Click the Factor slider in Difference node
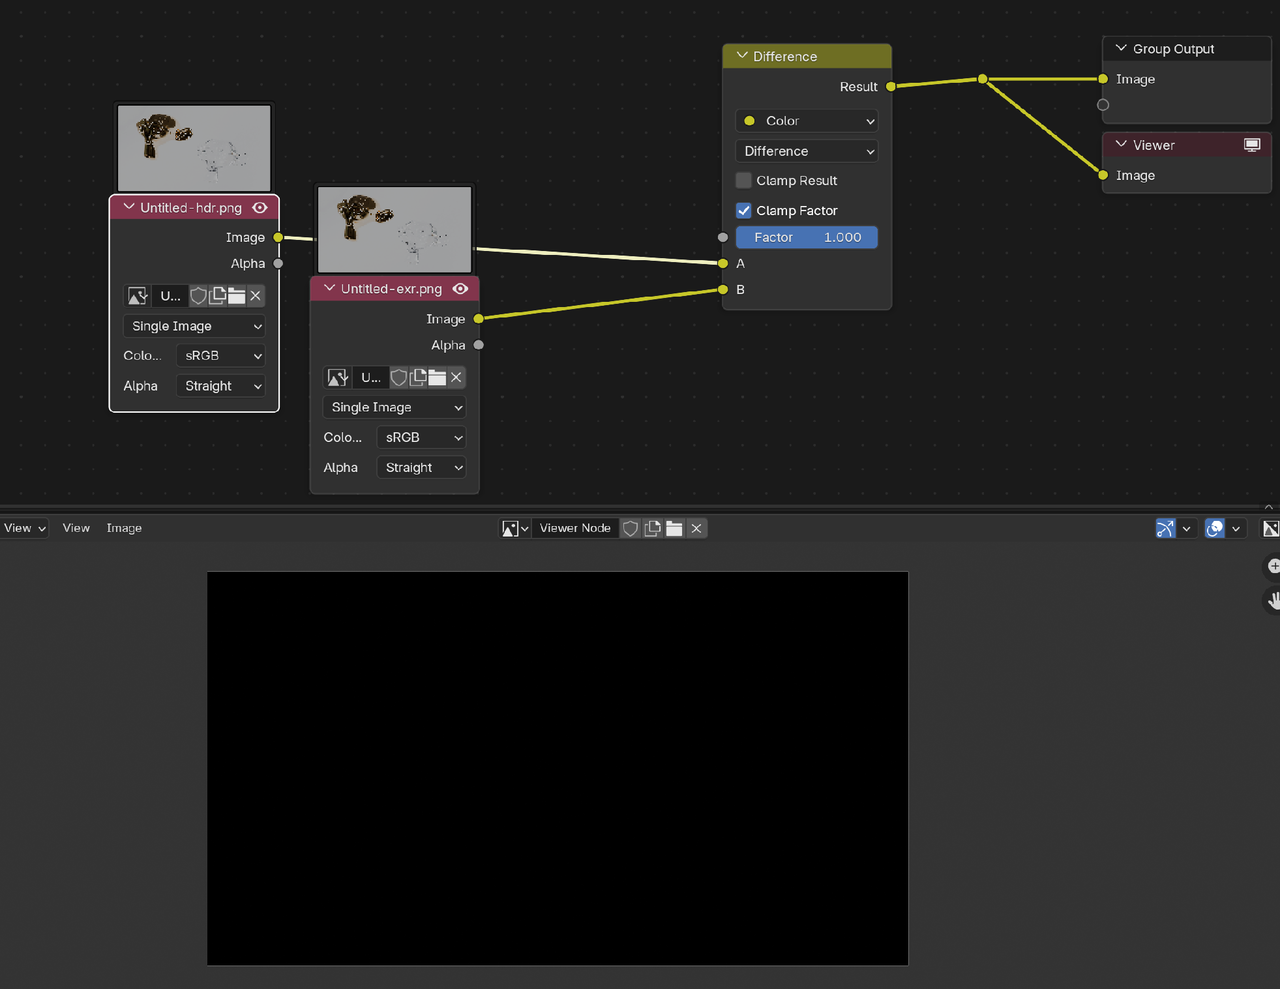 click(807, 237)
